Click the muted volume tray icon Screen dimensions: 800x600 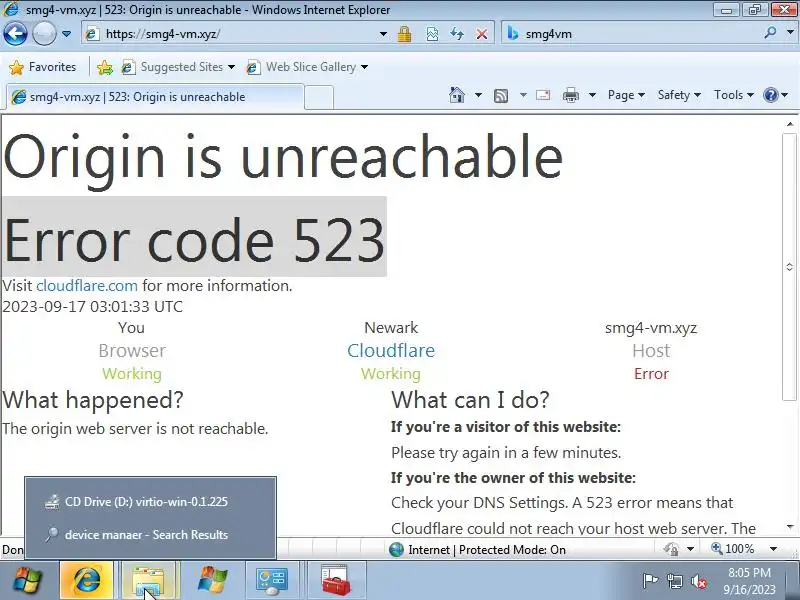(x=699, y=581)
